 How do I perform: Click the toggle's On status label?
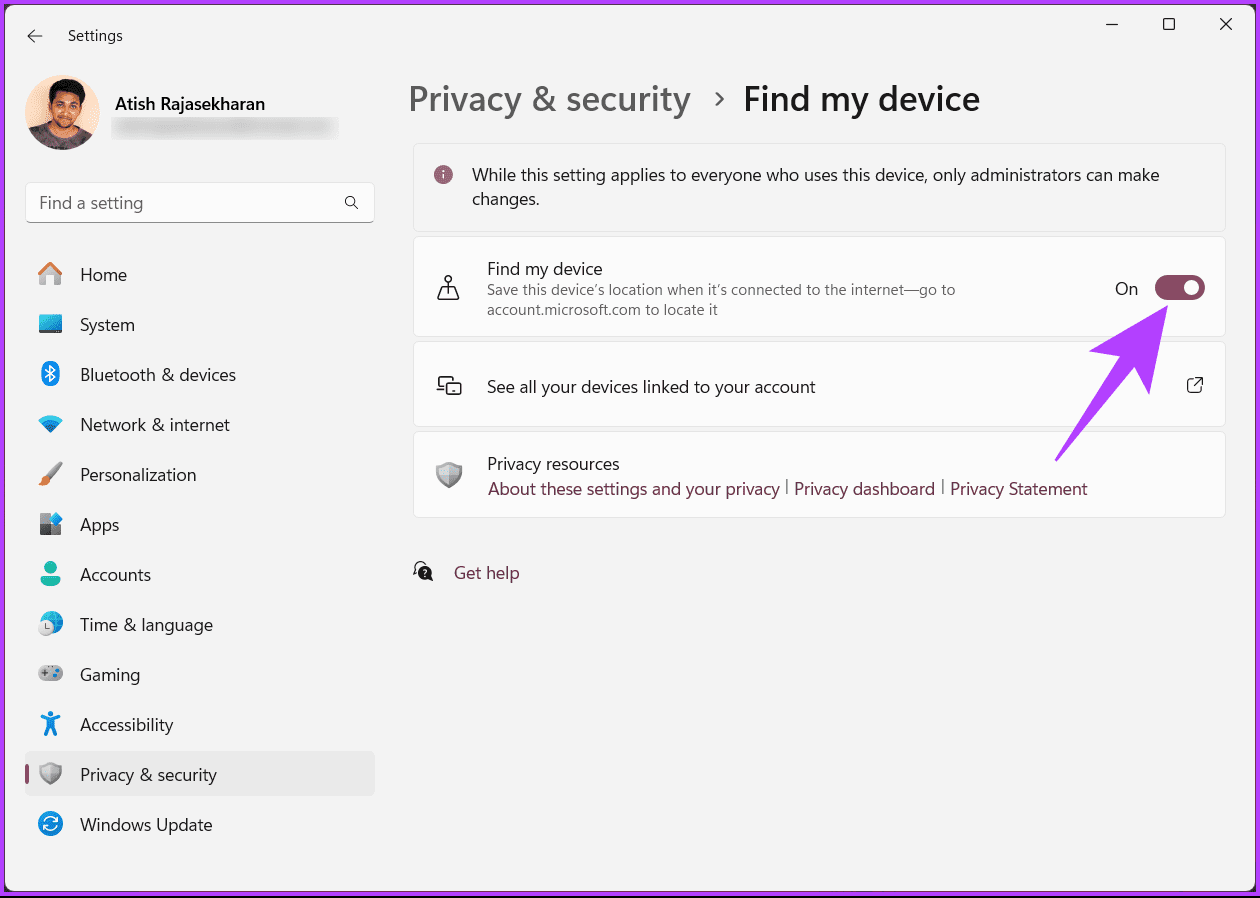[1126, 289]
